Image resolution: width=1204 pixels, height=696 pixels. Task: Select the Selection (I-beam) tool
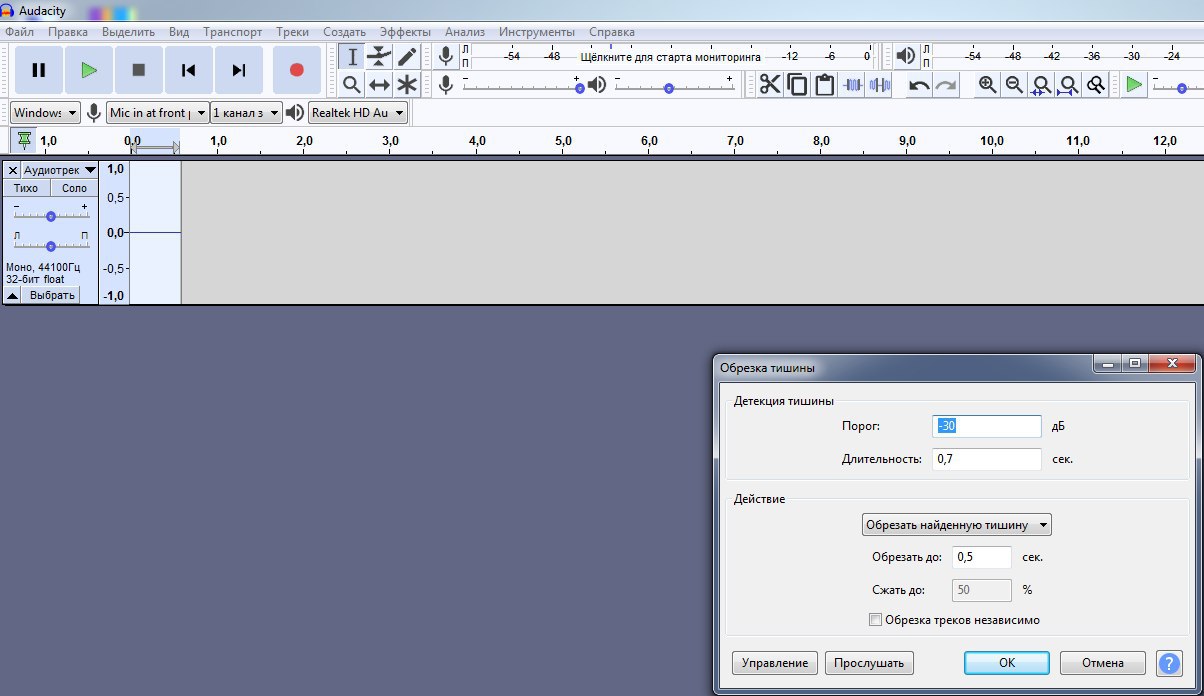(352, 57)
